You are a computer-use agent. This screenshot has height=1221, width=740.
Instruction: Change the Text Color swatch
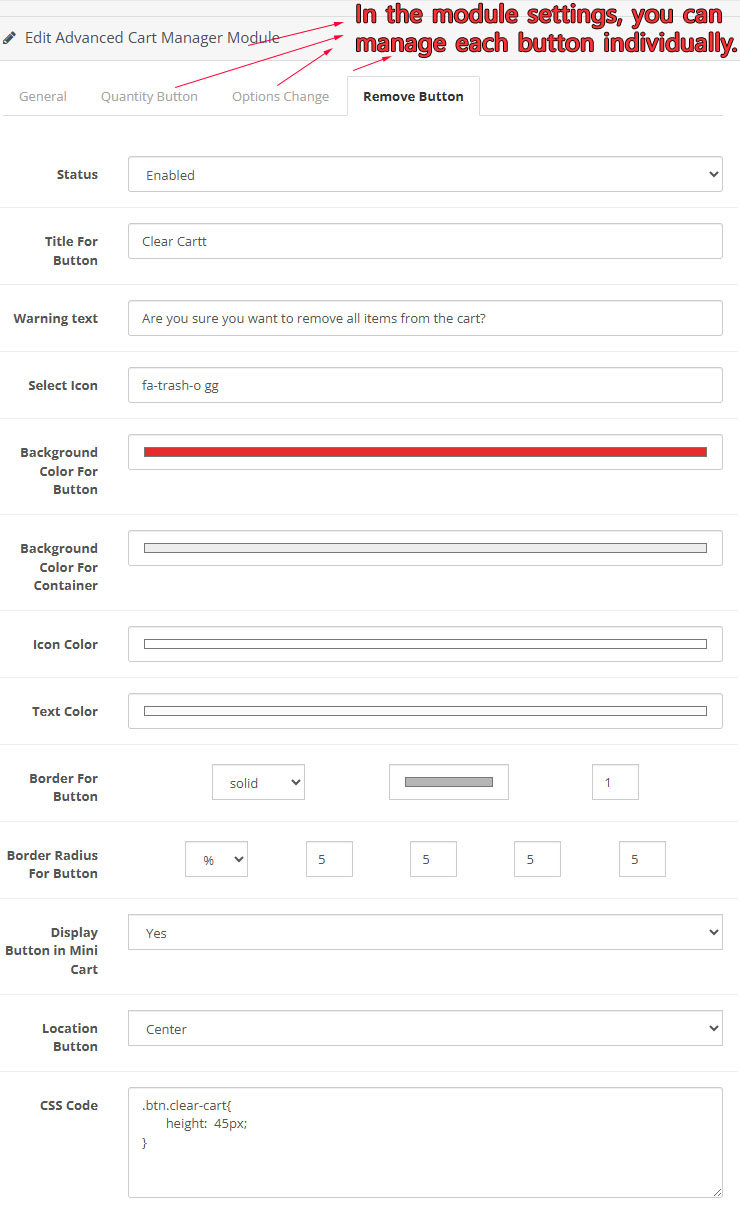(425, 711)
